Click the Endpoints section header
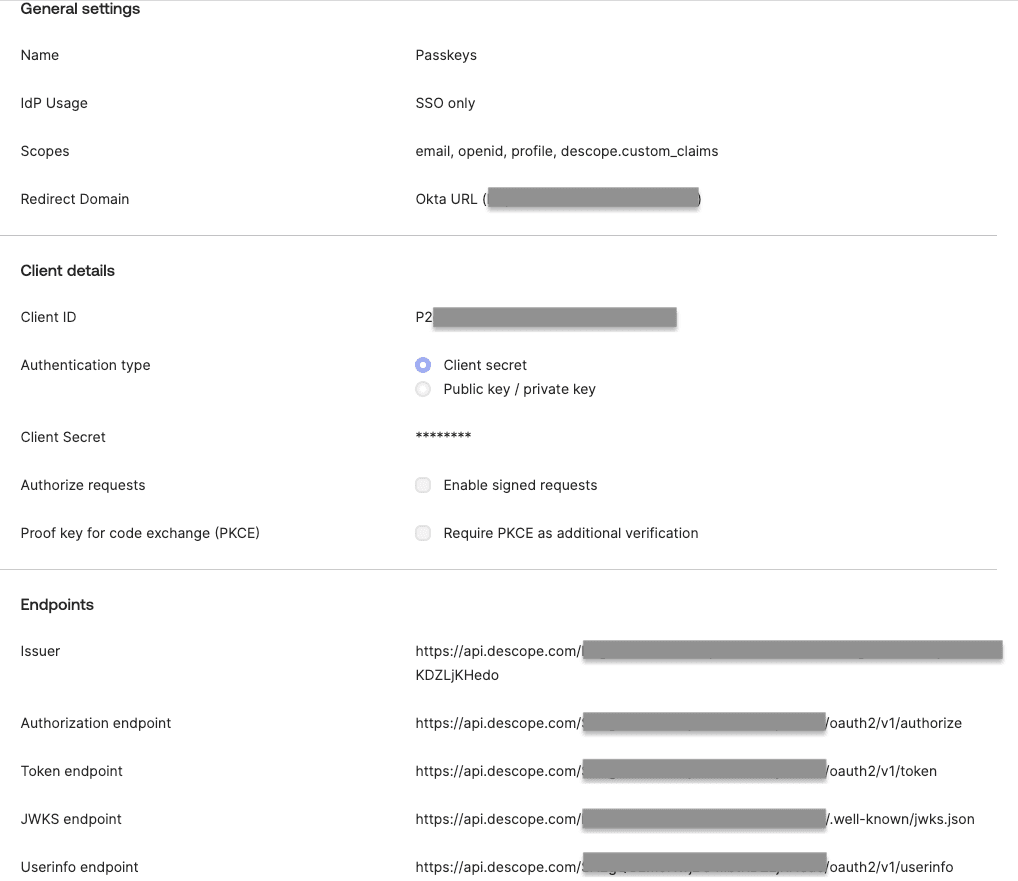The width and height of the screenshot is (1018, 881). 57,604
